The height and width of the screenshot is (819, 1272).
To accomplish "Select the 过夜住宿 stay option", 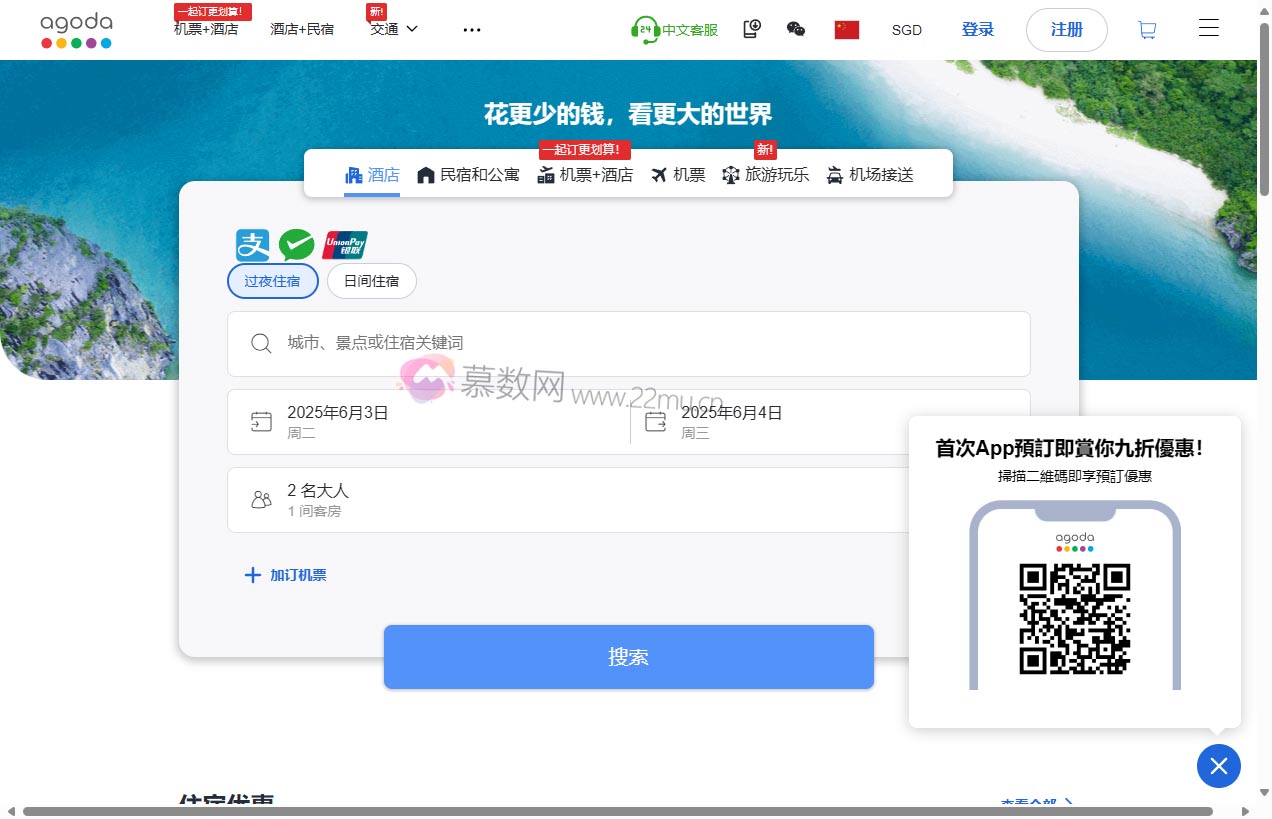I will (x=272, y=281).
